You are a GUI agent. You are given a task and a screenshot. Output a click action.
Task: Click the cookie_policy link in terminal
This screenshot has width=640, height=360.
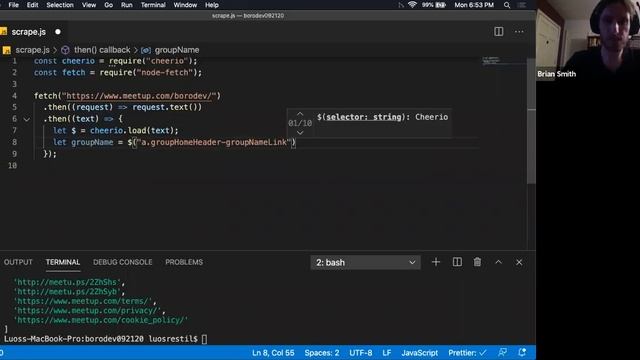point(101,320)
